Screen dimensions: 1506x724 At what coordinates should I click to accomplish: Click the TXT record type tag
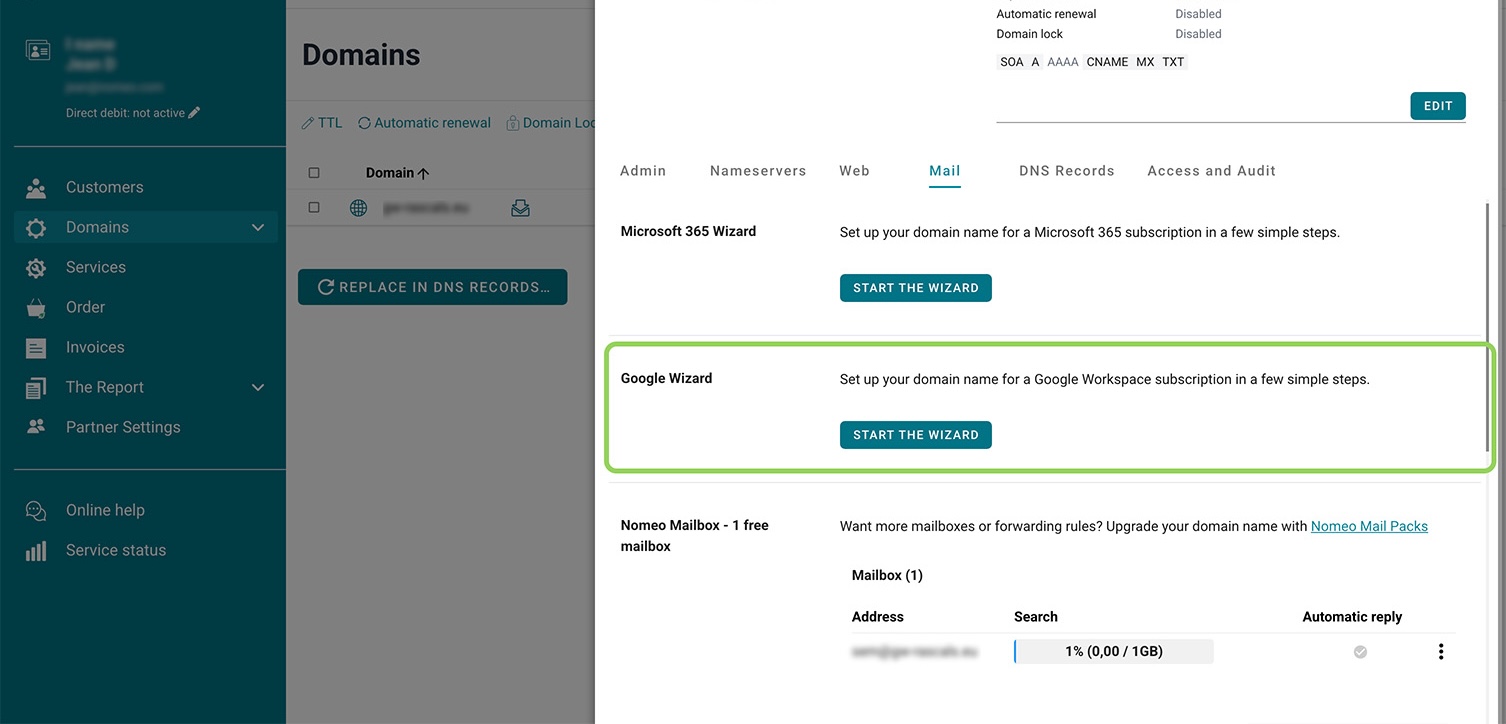tap(1173, 62)
